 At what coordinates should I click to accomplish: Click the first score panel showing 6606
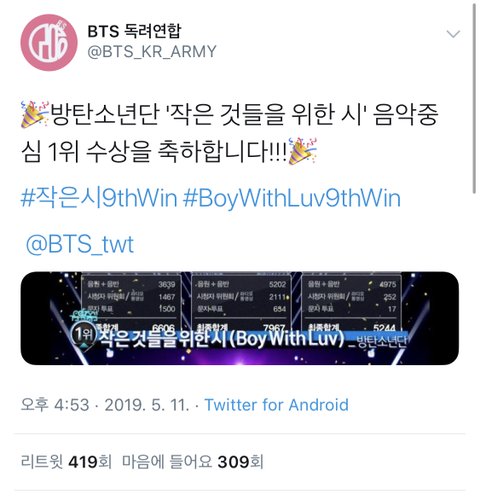tap(131, 303)
